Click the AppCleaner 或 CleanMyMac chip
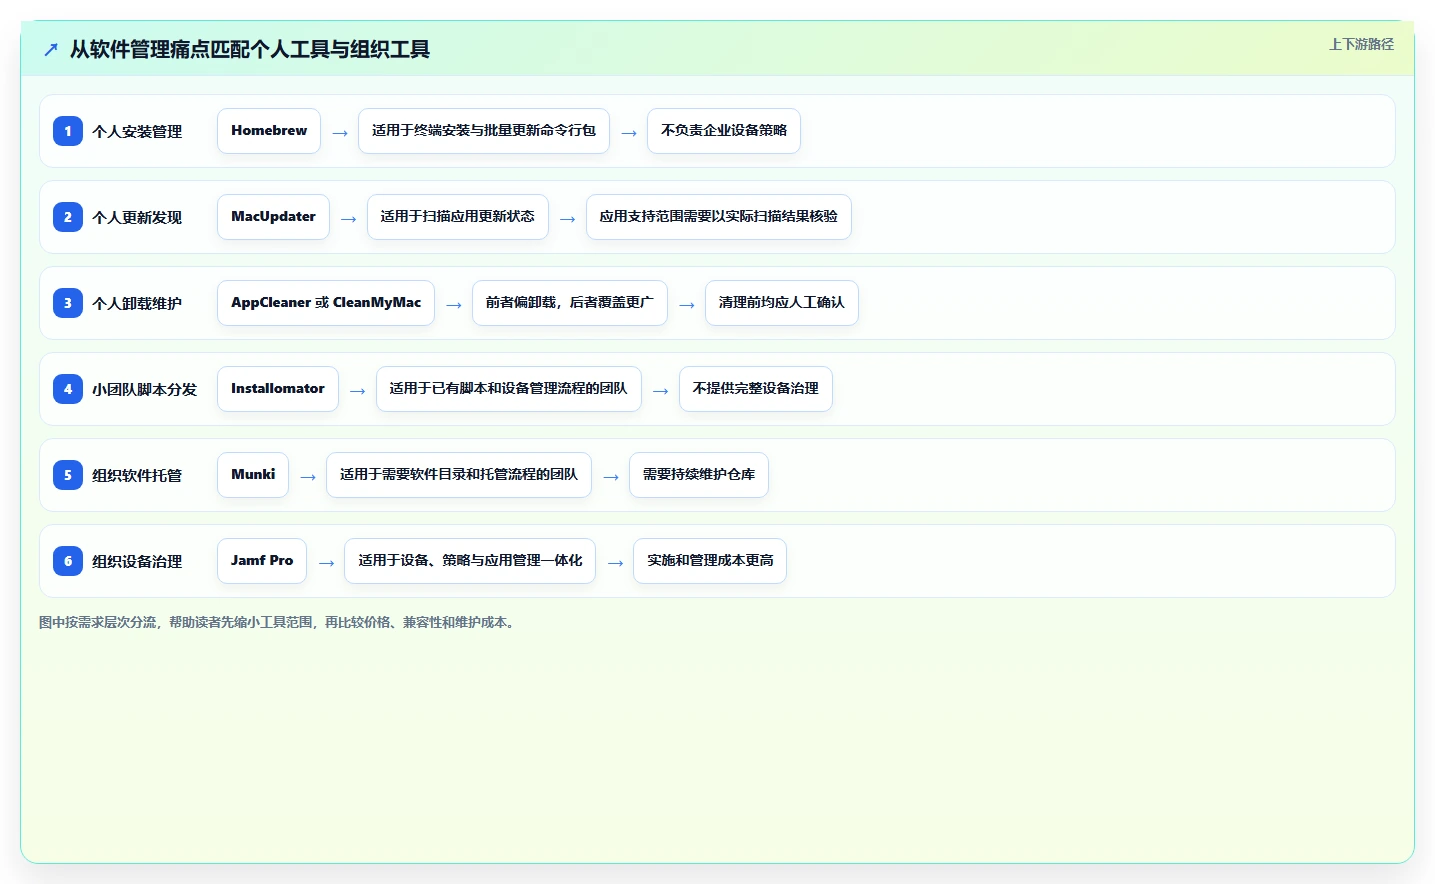Screen dimensions: 1435x884 coord(326,303)
